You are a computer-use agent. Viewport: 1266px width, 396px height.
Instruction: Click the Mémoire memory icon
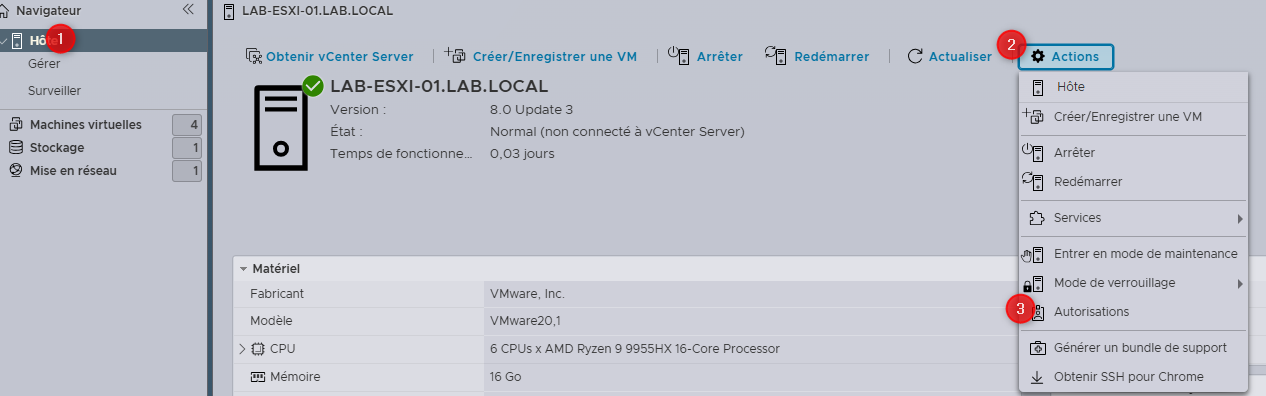tap(257, 377)
